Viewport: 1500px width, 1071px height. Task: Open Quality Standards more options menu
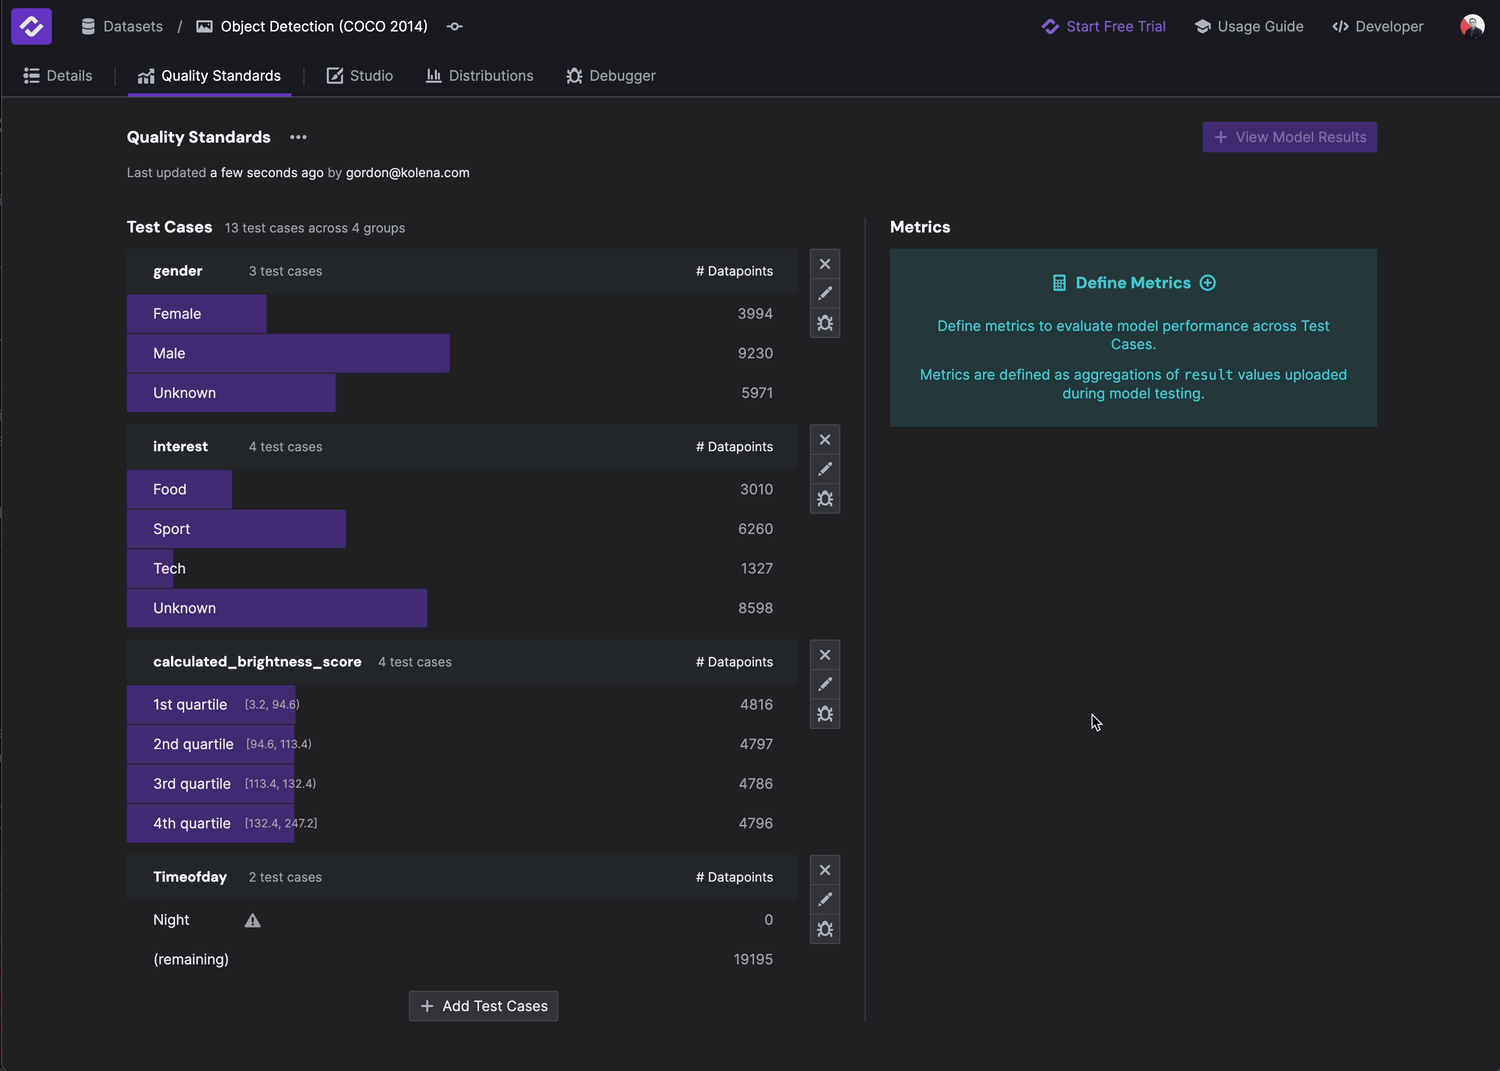298,138
